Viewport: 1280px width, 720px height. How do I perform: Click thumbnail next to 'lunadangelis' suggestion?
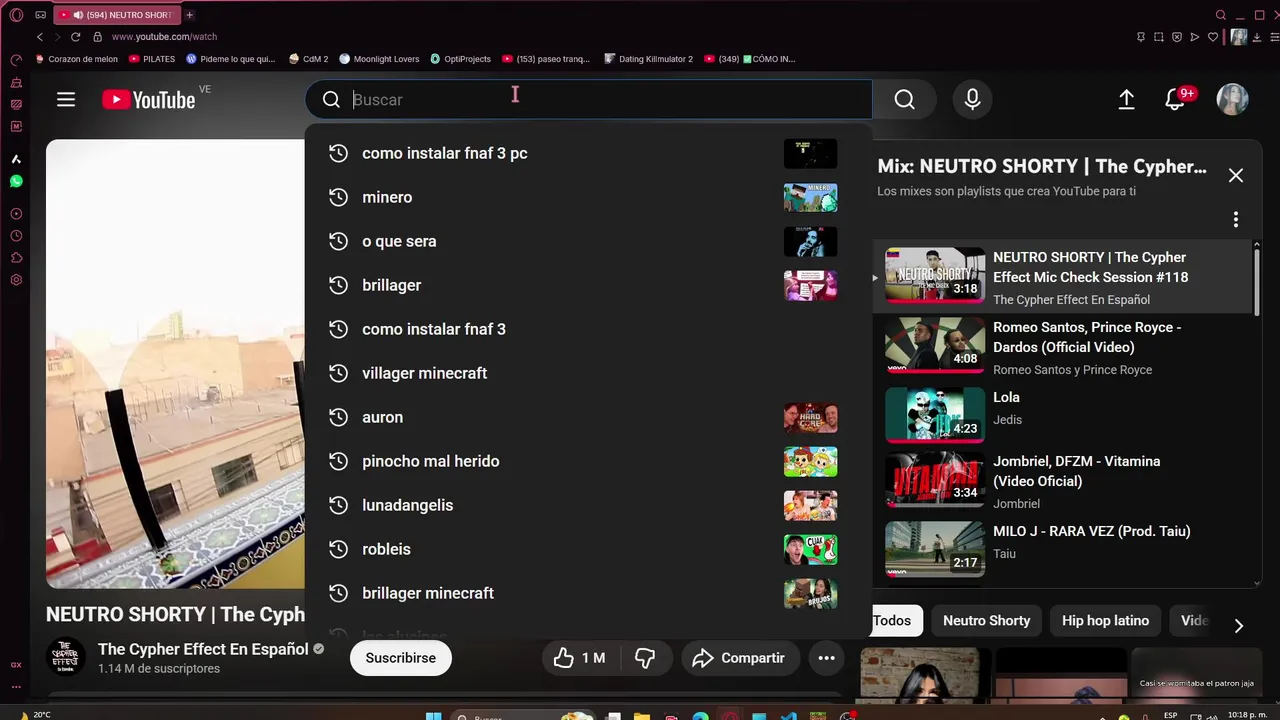tap(810, 505)
